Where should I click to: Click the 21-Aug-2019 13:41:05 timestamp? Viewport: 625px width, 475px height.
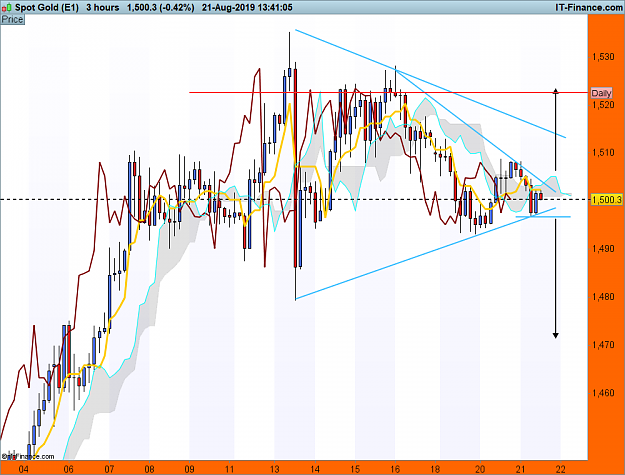coord(247,7)
